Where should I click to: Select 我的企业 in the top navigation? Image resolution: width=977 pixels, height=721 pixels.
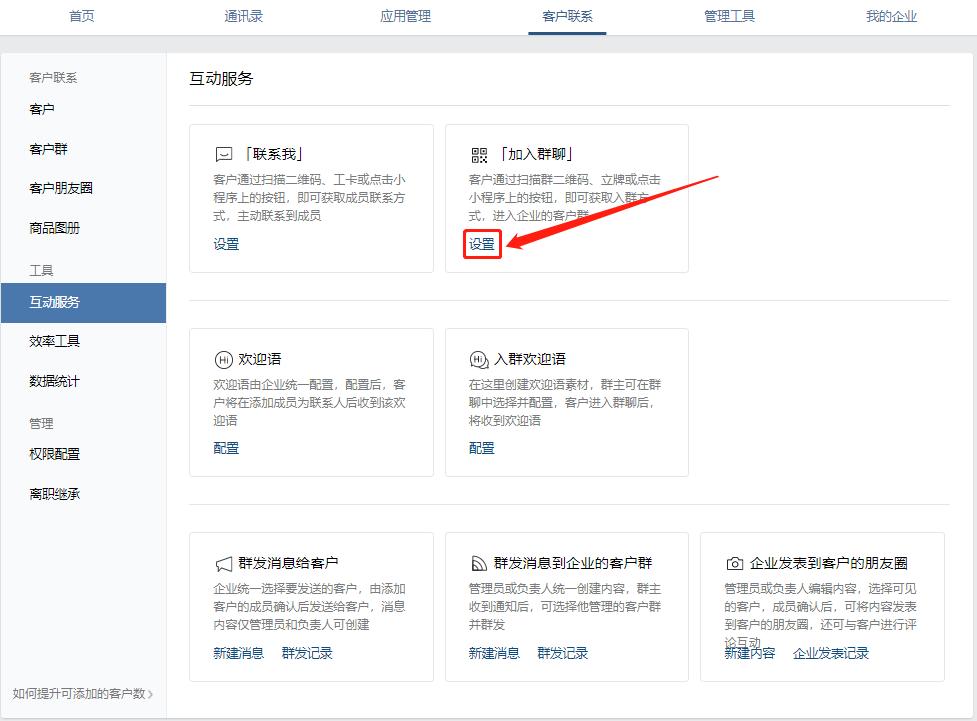[891, 16]
